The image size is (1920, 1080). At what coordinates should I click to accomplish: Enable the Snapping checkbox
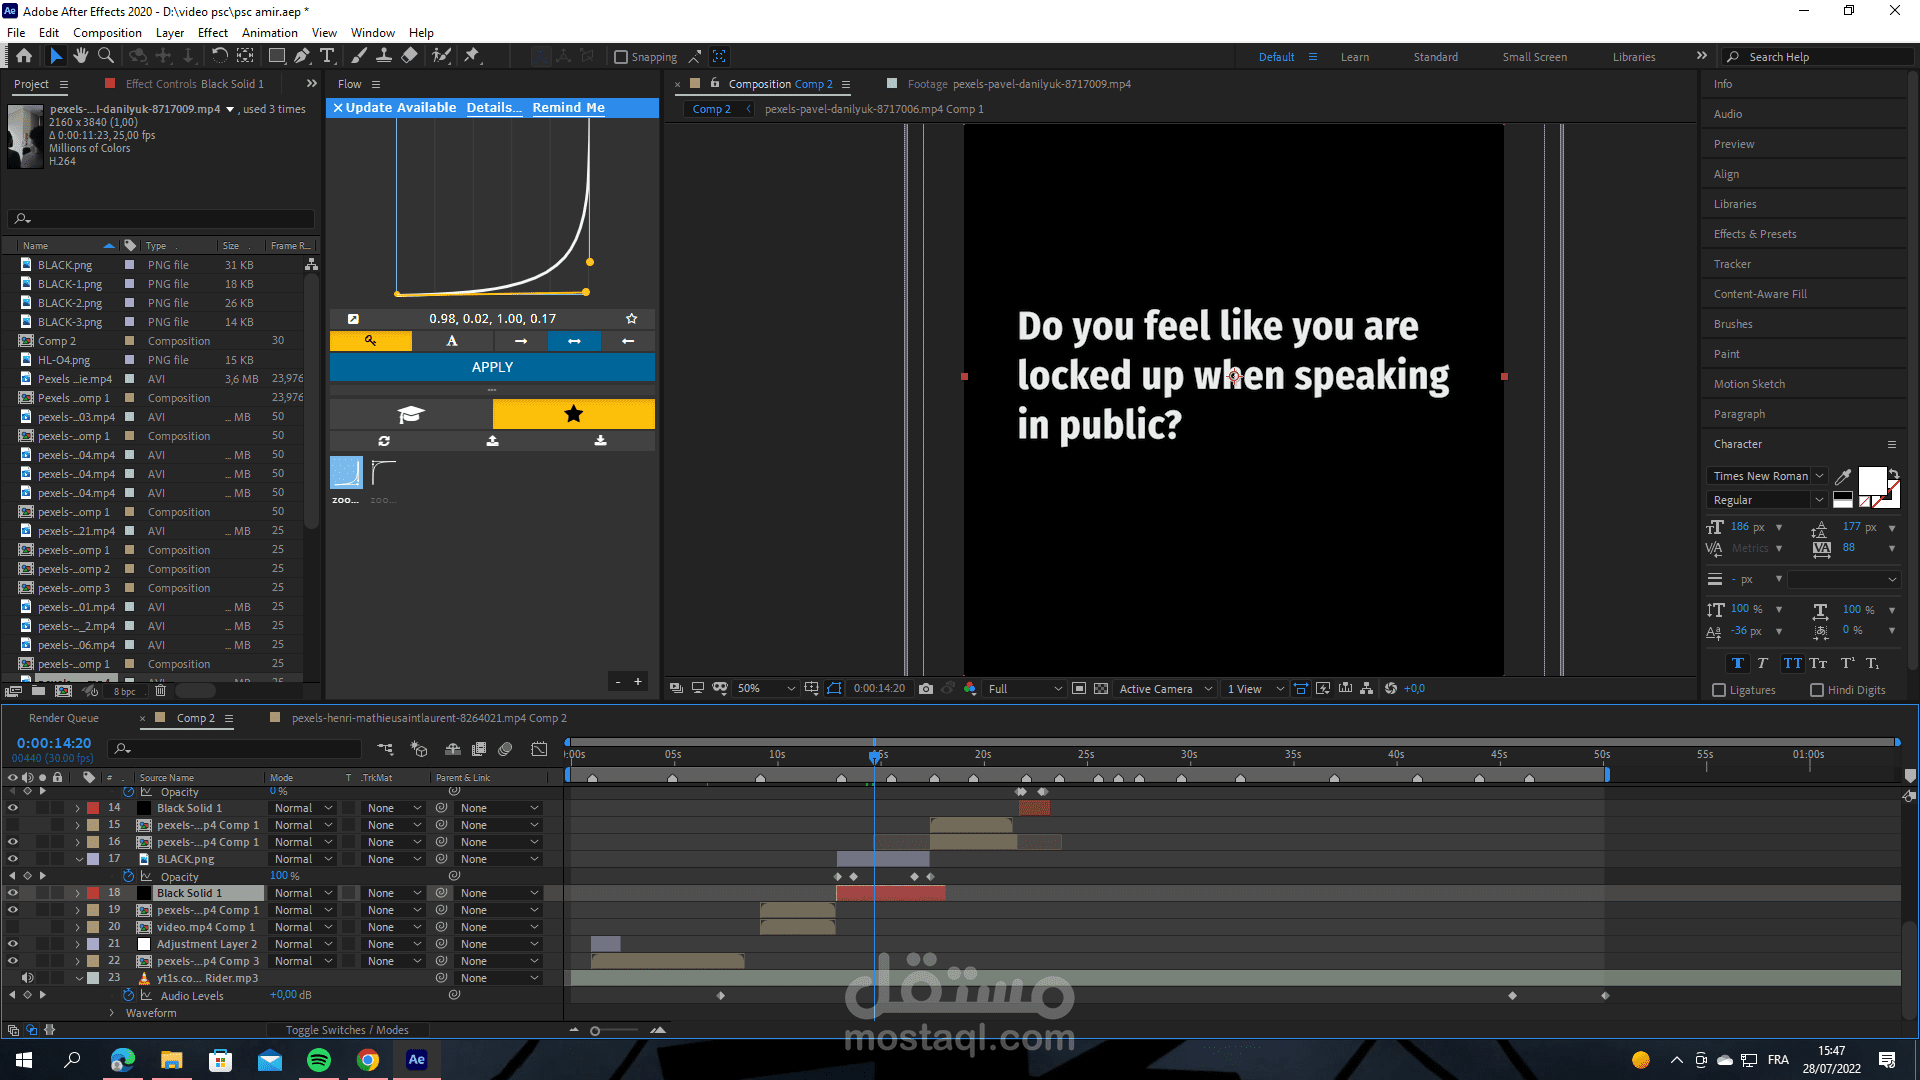[x=621, y=57]
